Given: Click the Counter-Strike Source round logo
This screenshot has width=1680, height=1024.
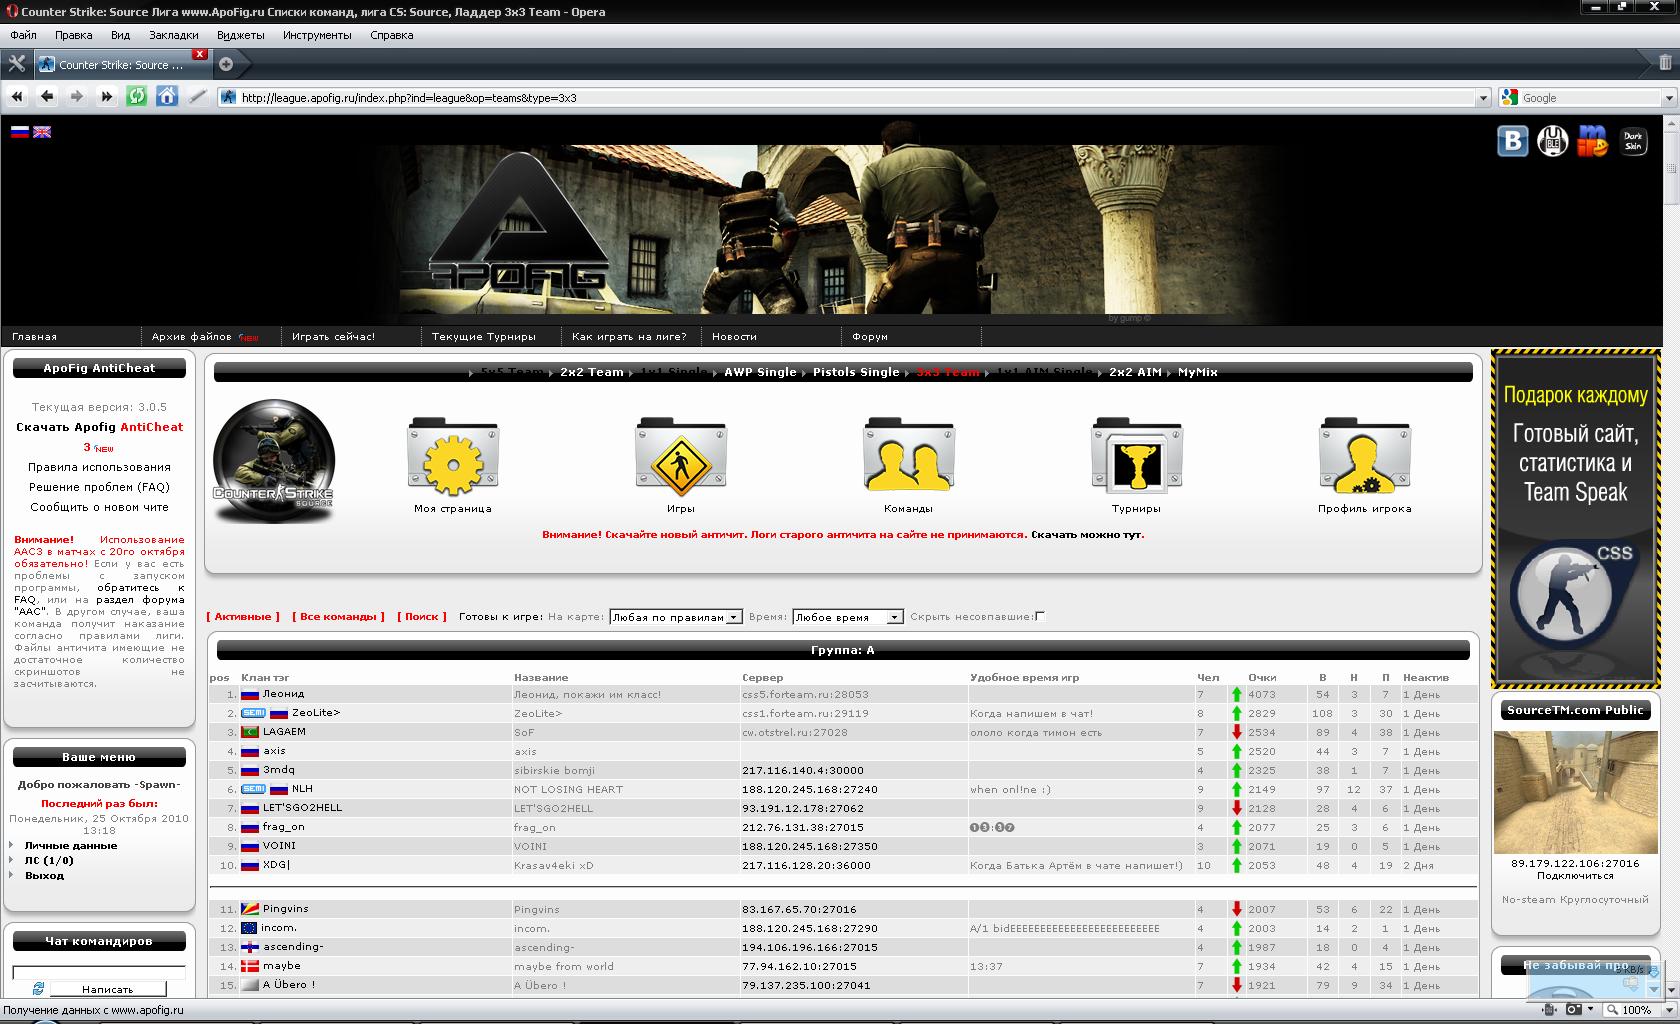Looking at the screenshot, I should click(274, 461).
